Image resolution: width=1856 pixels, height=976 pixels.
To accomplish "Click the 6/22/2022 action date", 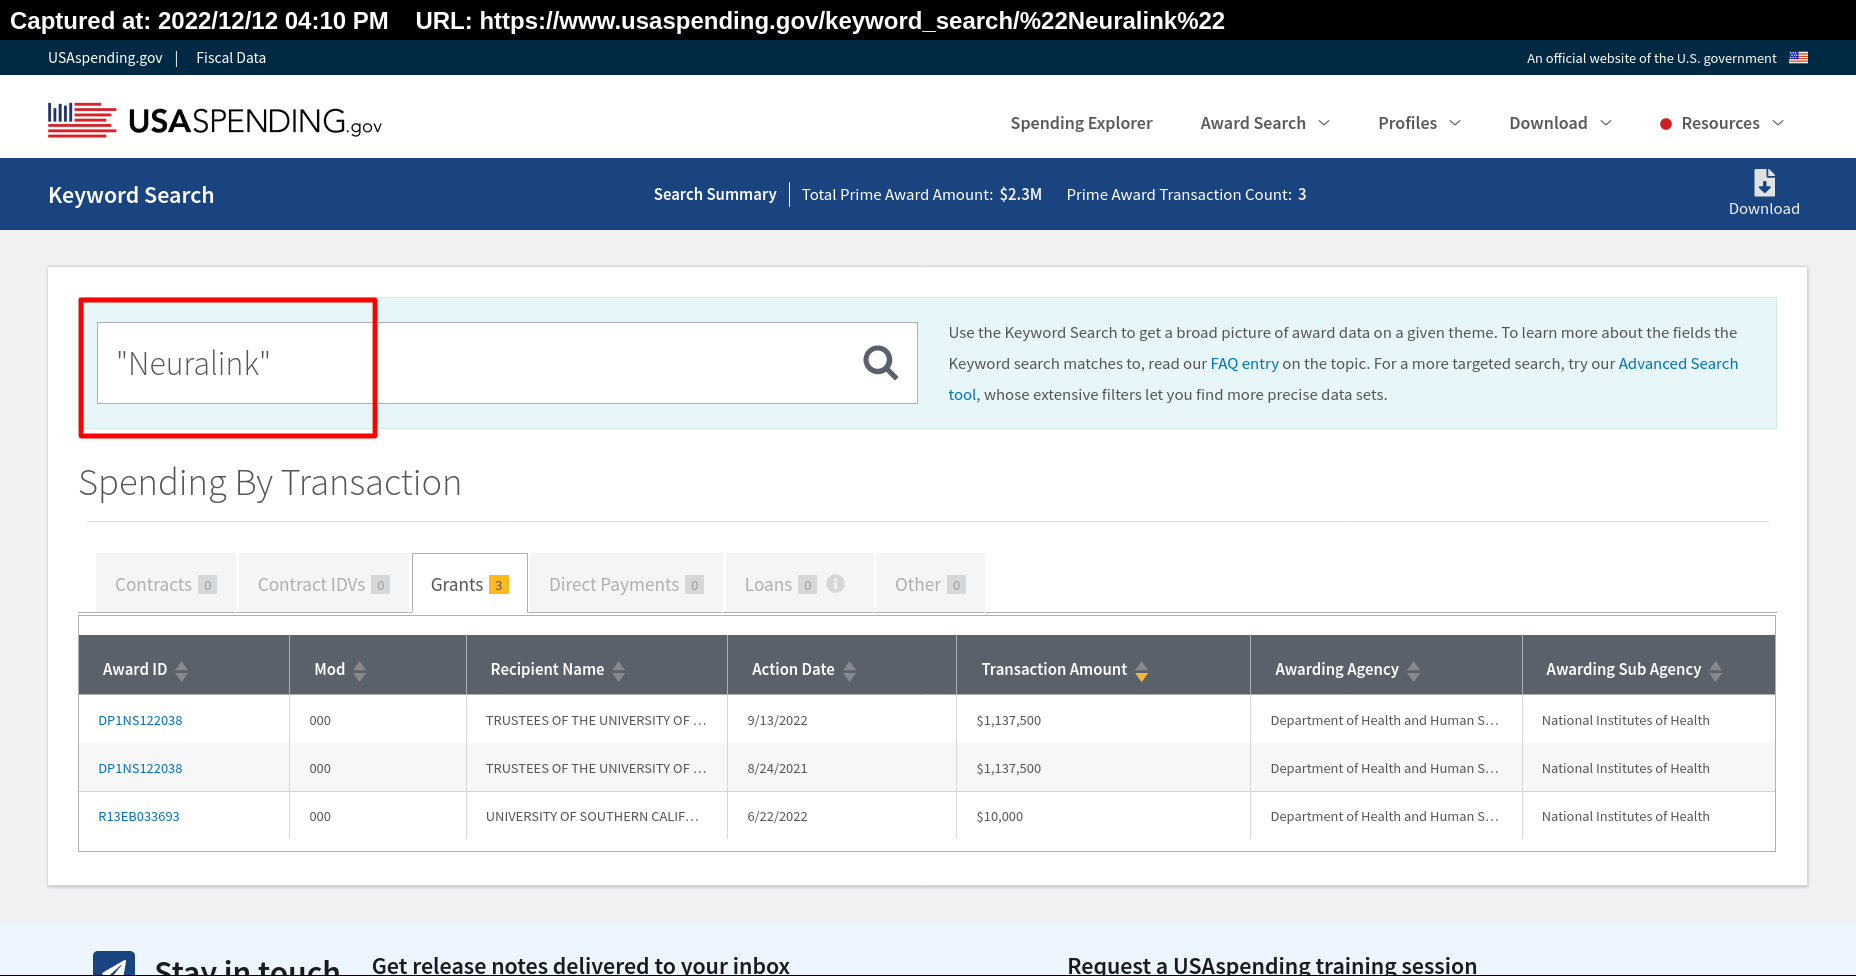I will point(777,816).
